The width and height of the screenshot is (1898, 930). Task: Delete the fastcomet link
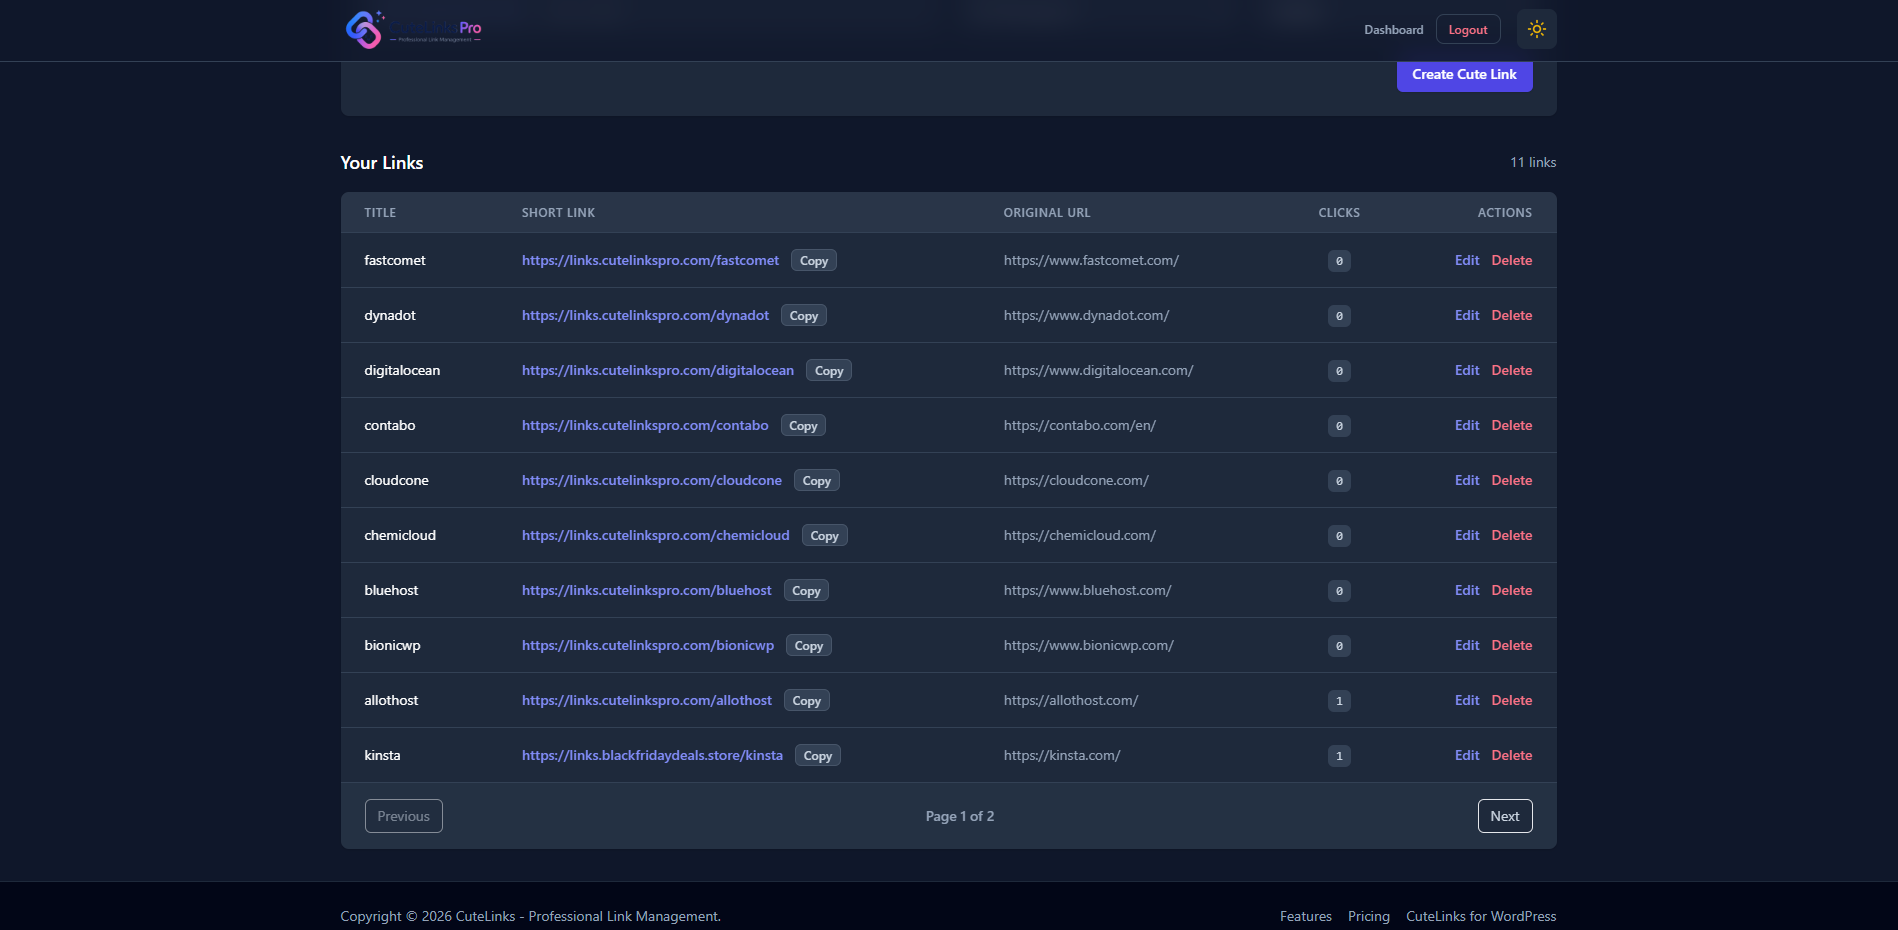pyautogui.click(x=1512, y=260)
